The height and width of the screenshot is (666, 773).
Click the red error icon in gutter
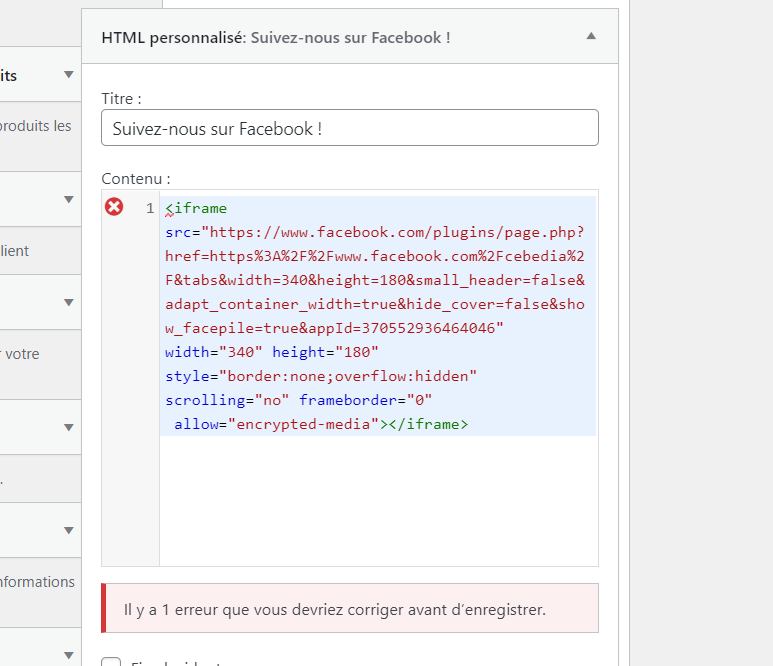click(114, 207)
